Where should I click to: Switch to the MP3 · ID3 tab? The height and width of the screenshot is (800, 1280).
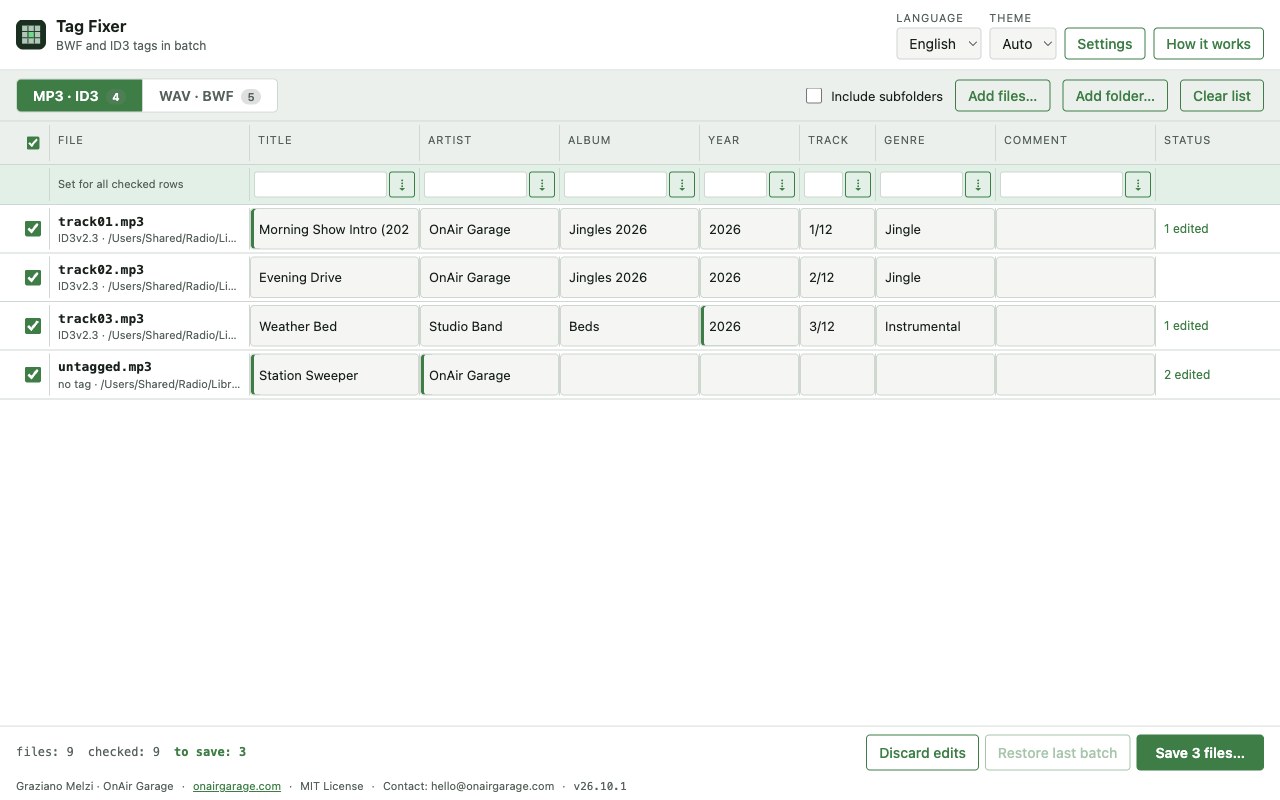[x=79, y=96]
